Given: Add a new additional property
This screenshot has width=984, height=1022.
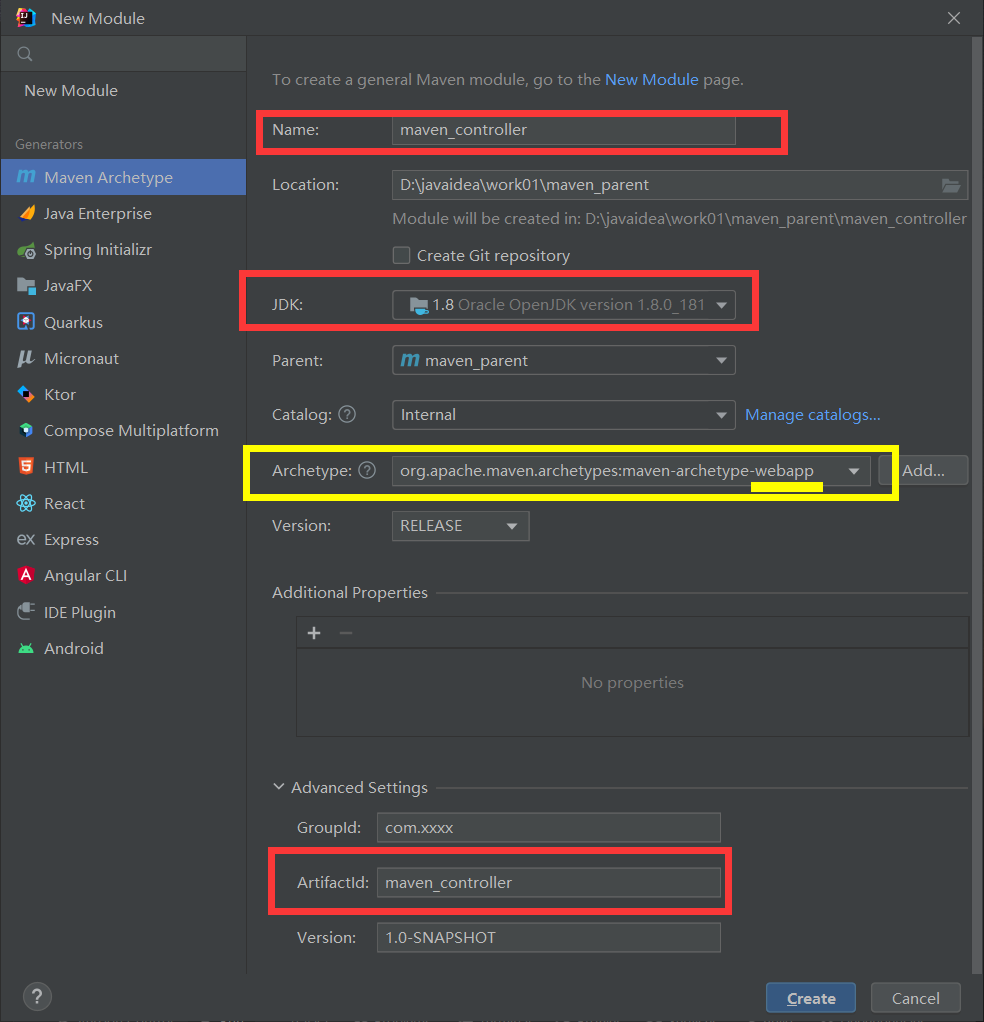Looking at the screenshot, I should [x=314, y=633].
